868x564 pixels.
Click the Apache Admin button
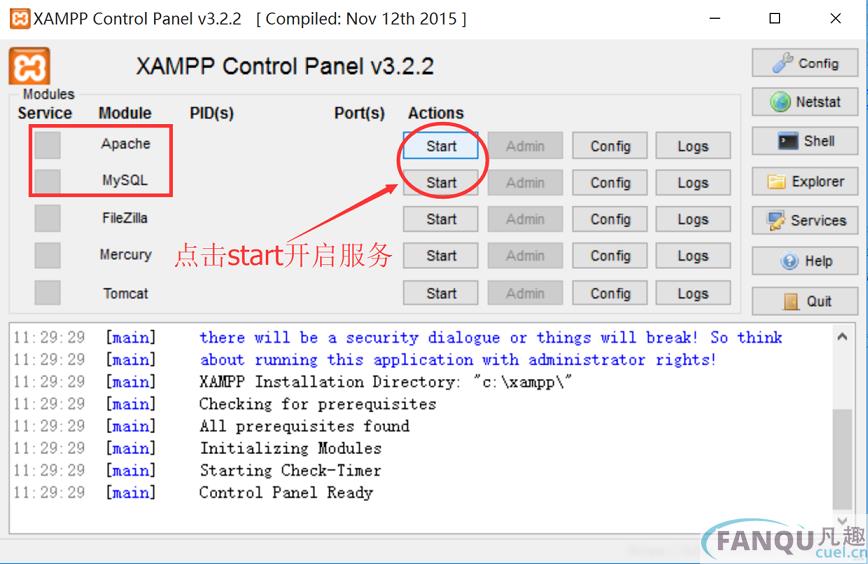pyautogui.click(x=525, y=146)
